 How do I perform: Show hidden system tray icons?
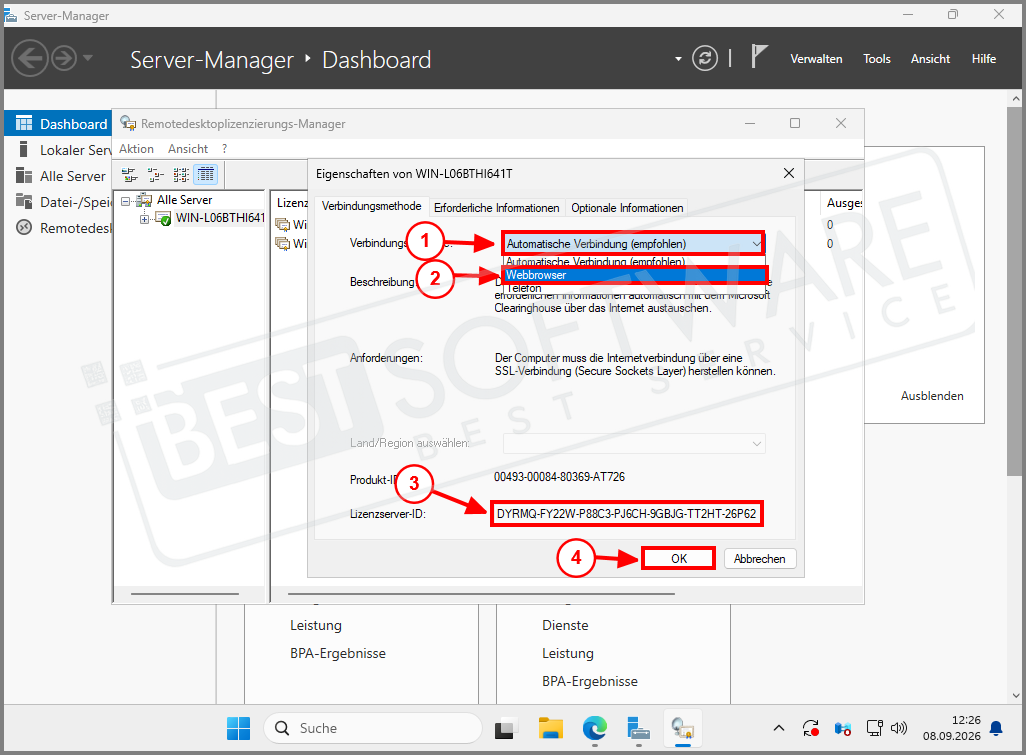[779, 728]
